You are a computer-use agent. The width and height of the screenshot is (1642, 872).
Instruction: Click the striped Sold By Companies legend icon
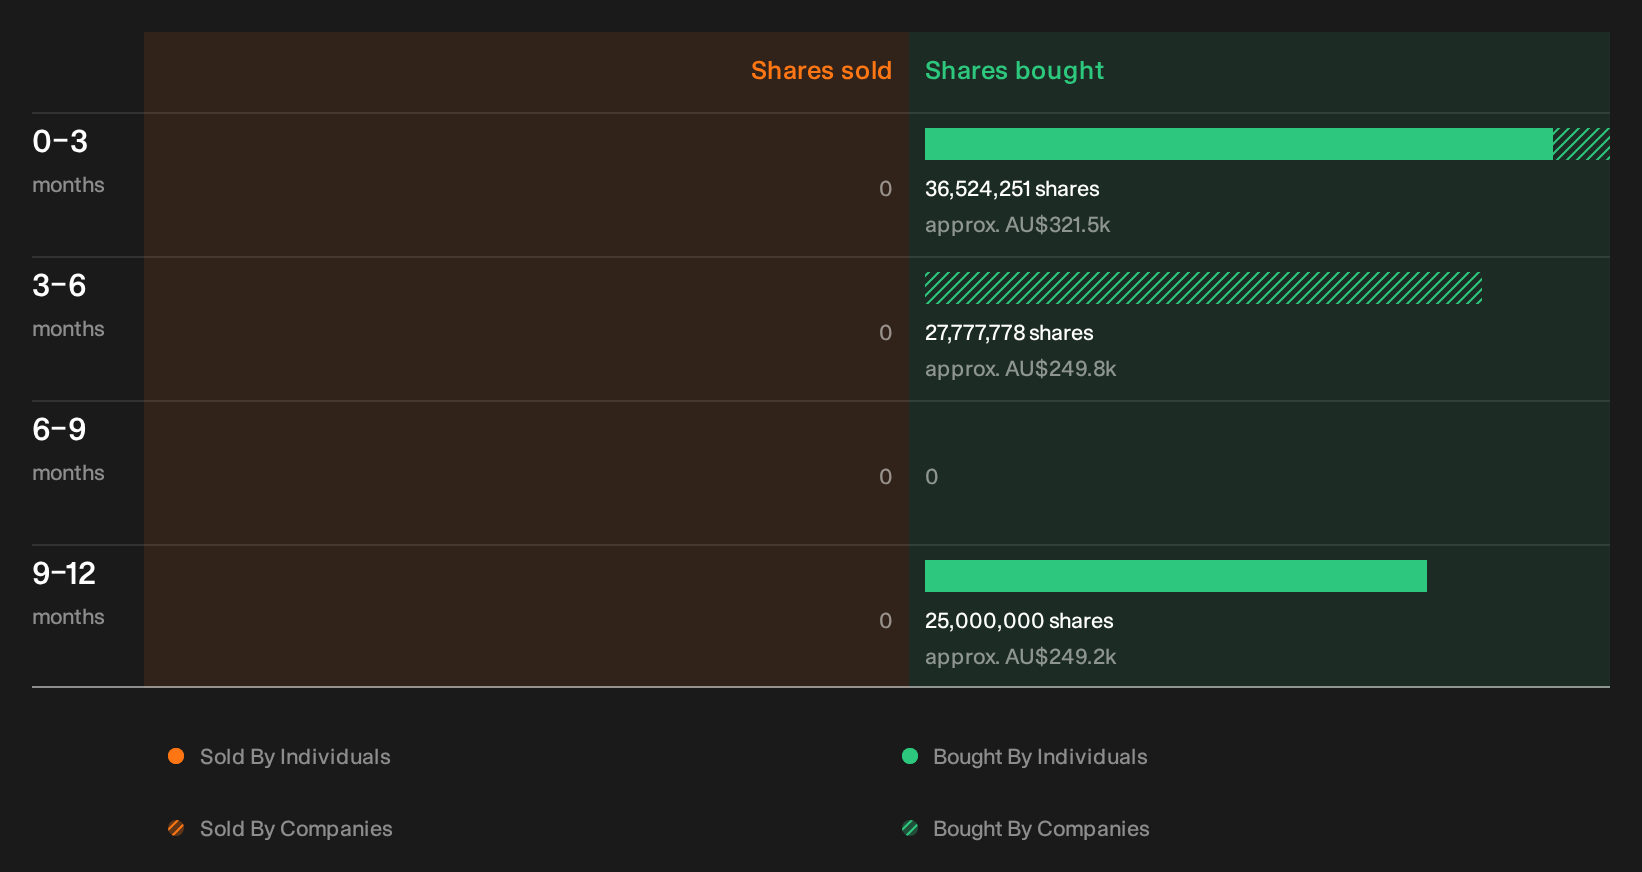[176, 828]
